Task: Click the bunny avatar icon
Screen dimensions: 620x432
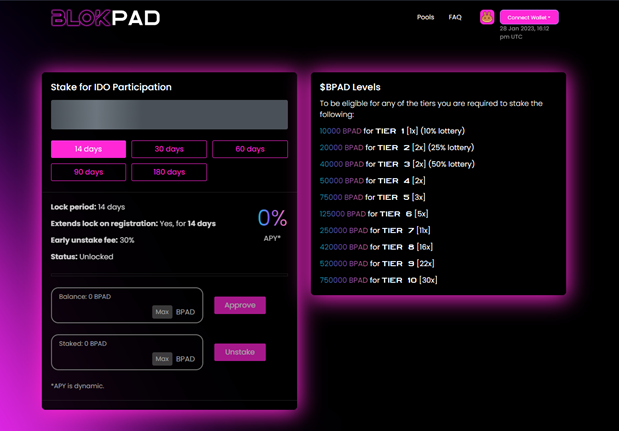Action: coord(487,17)
